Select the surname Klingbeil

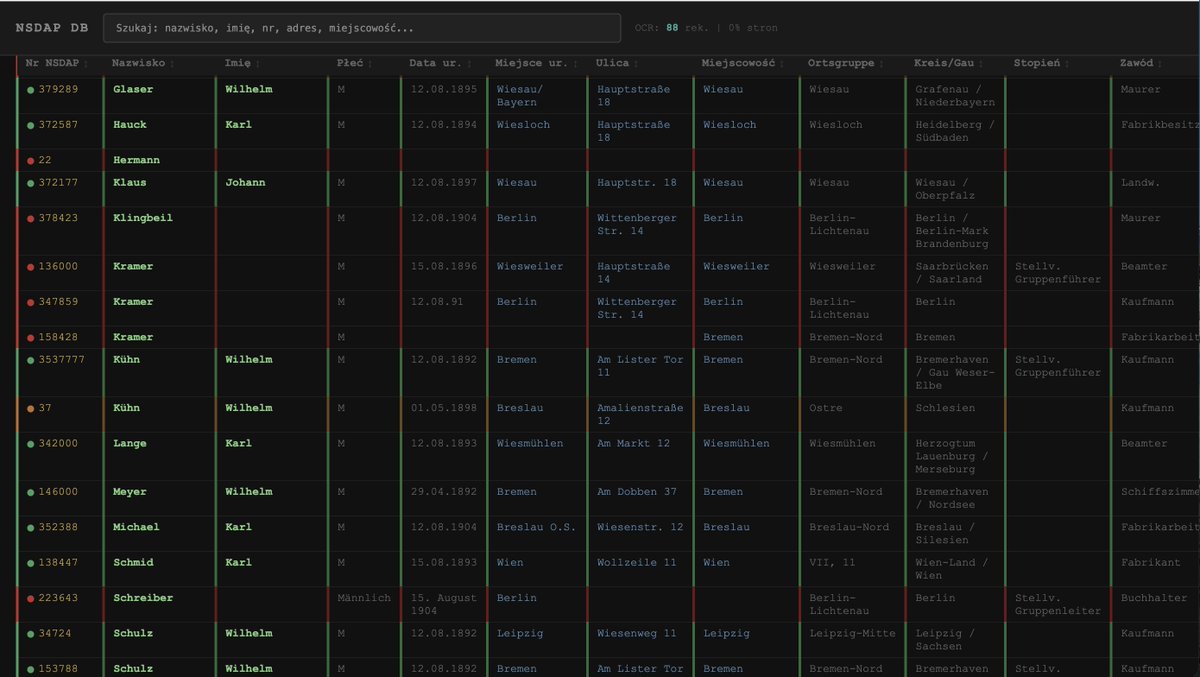pyautogui.click(x=143, y=218)
